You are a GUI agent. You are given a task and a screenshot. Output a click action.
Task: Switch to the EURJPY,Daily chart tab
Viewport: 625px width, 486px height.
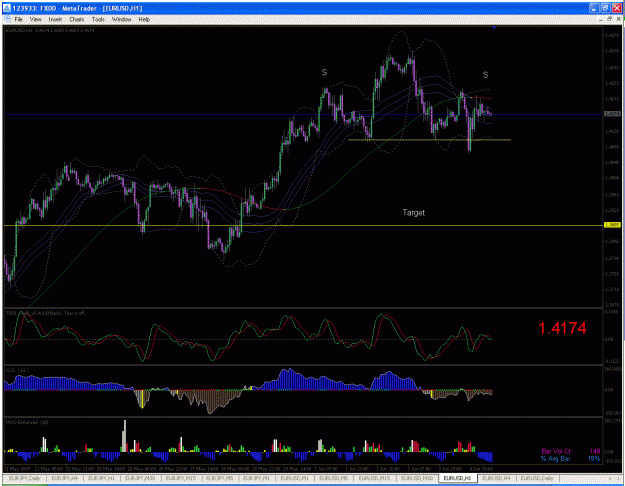tap(25, 478)
